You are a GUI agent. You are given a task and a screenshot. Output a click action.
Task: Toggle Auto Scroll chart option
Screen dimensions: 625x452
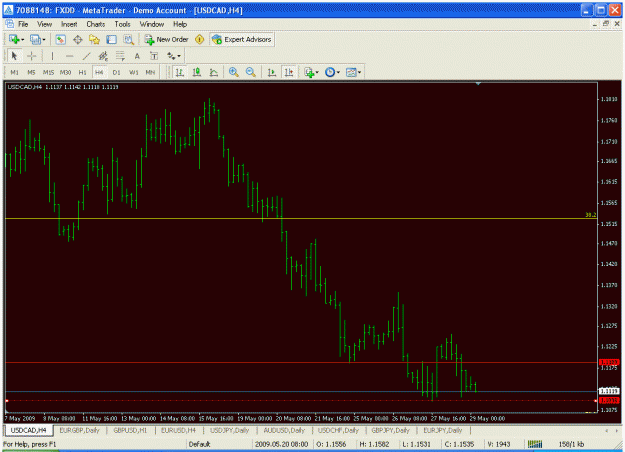[x=271, y=72]
